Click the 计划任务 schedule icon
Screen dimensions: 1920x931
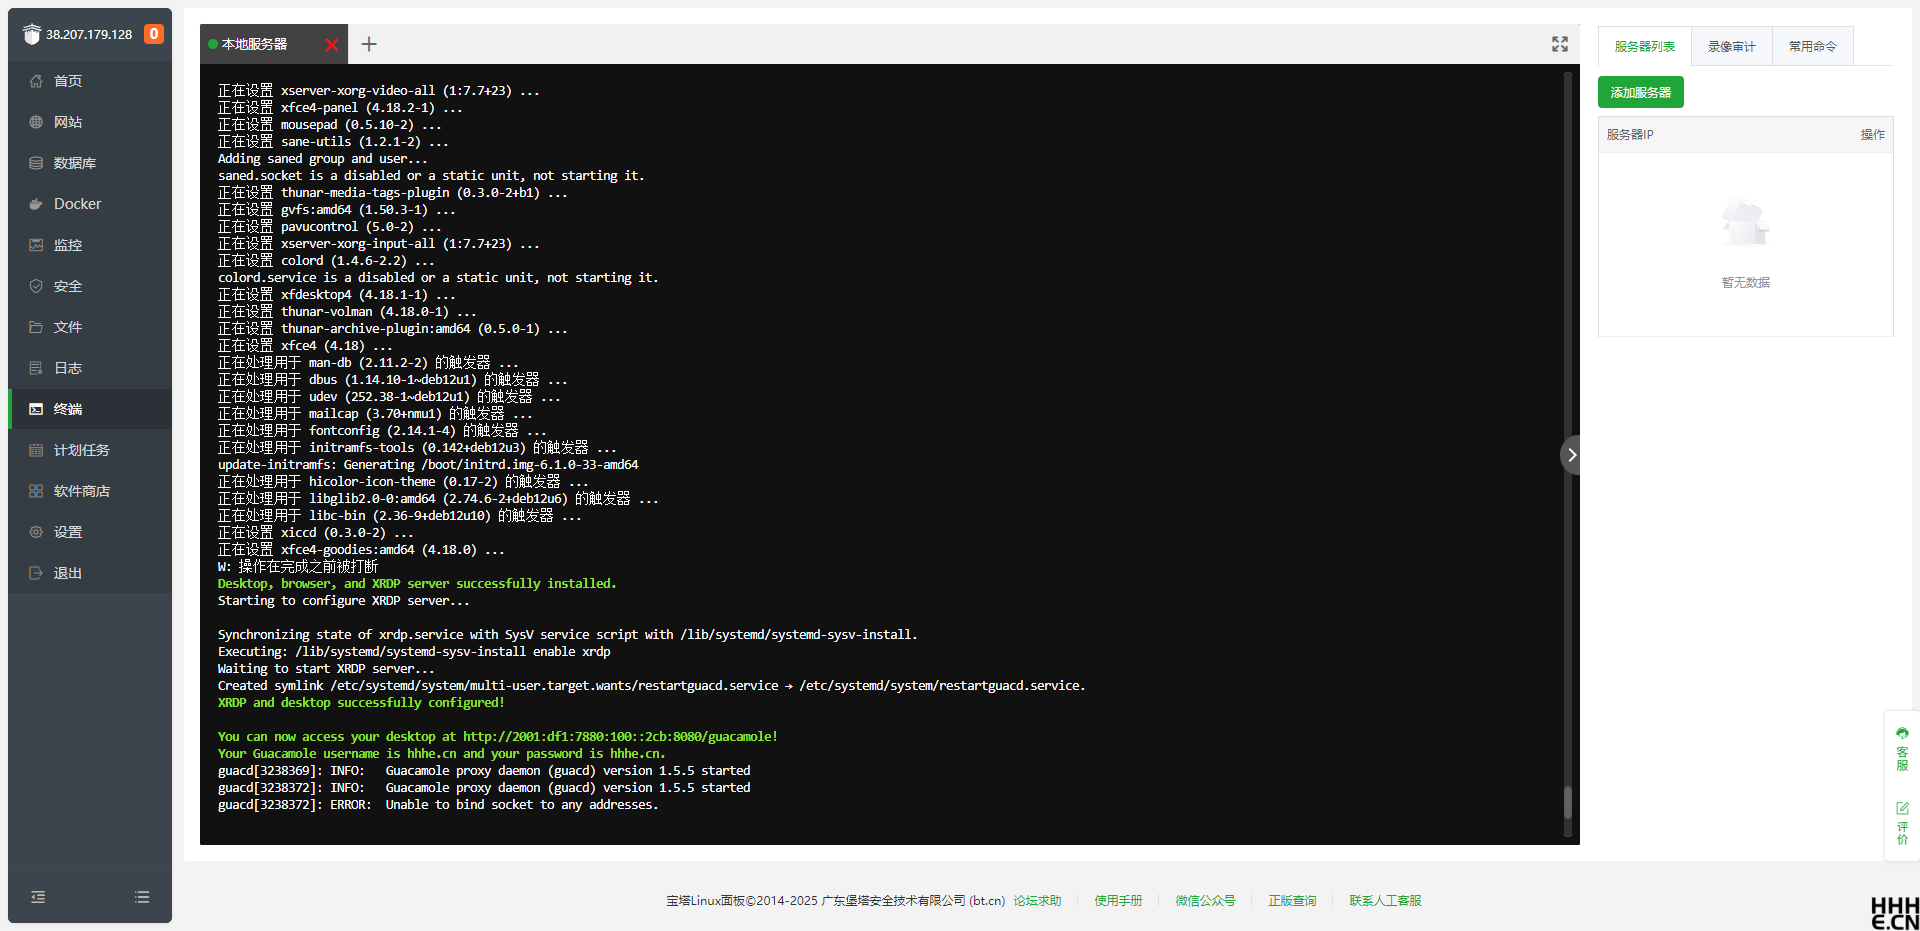[x=36, y=450]
